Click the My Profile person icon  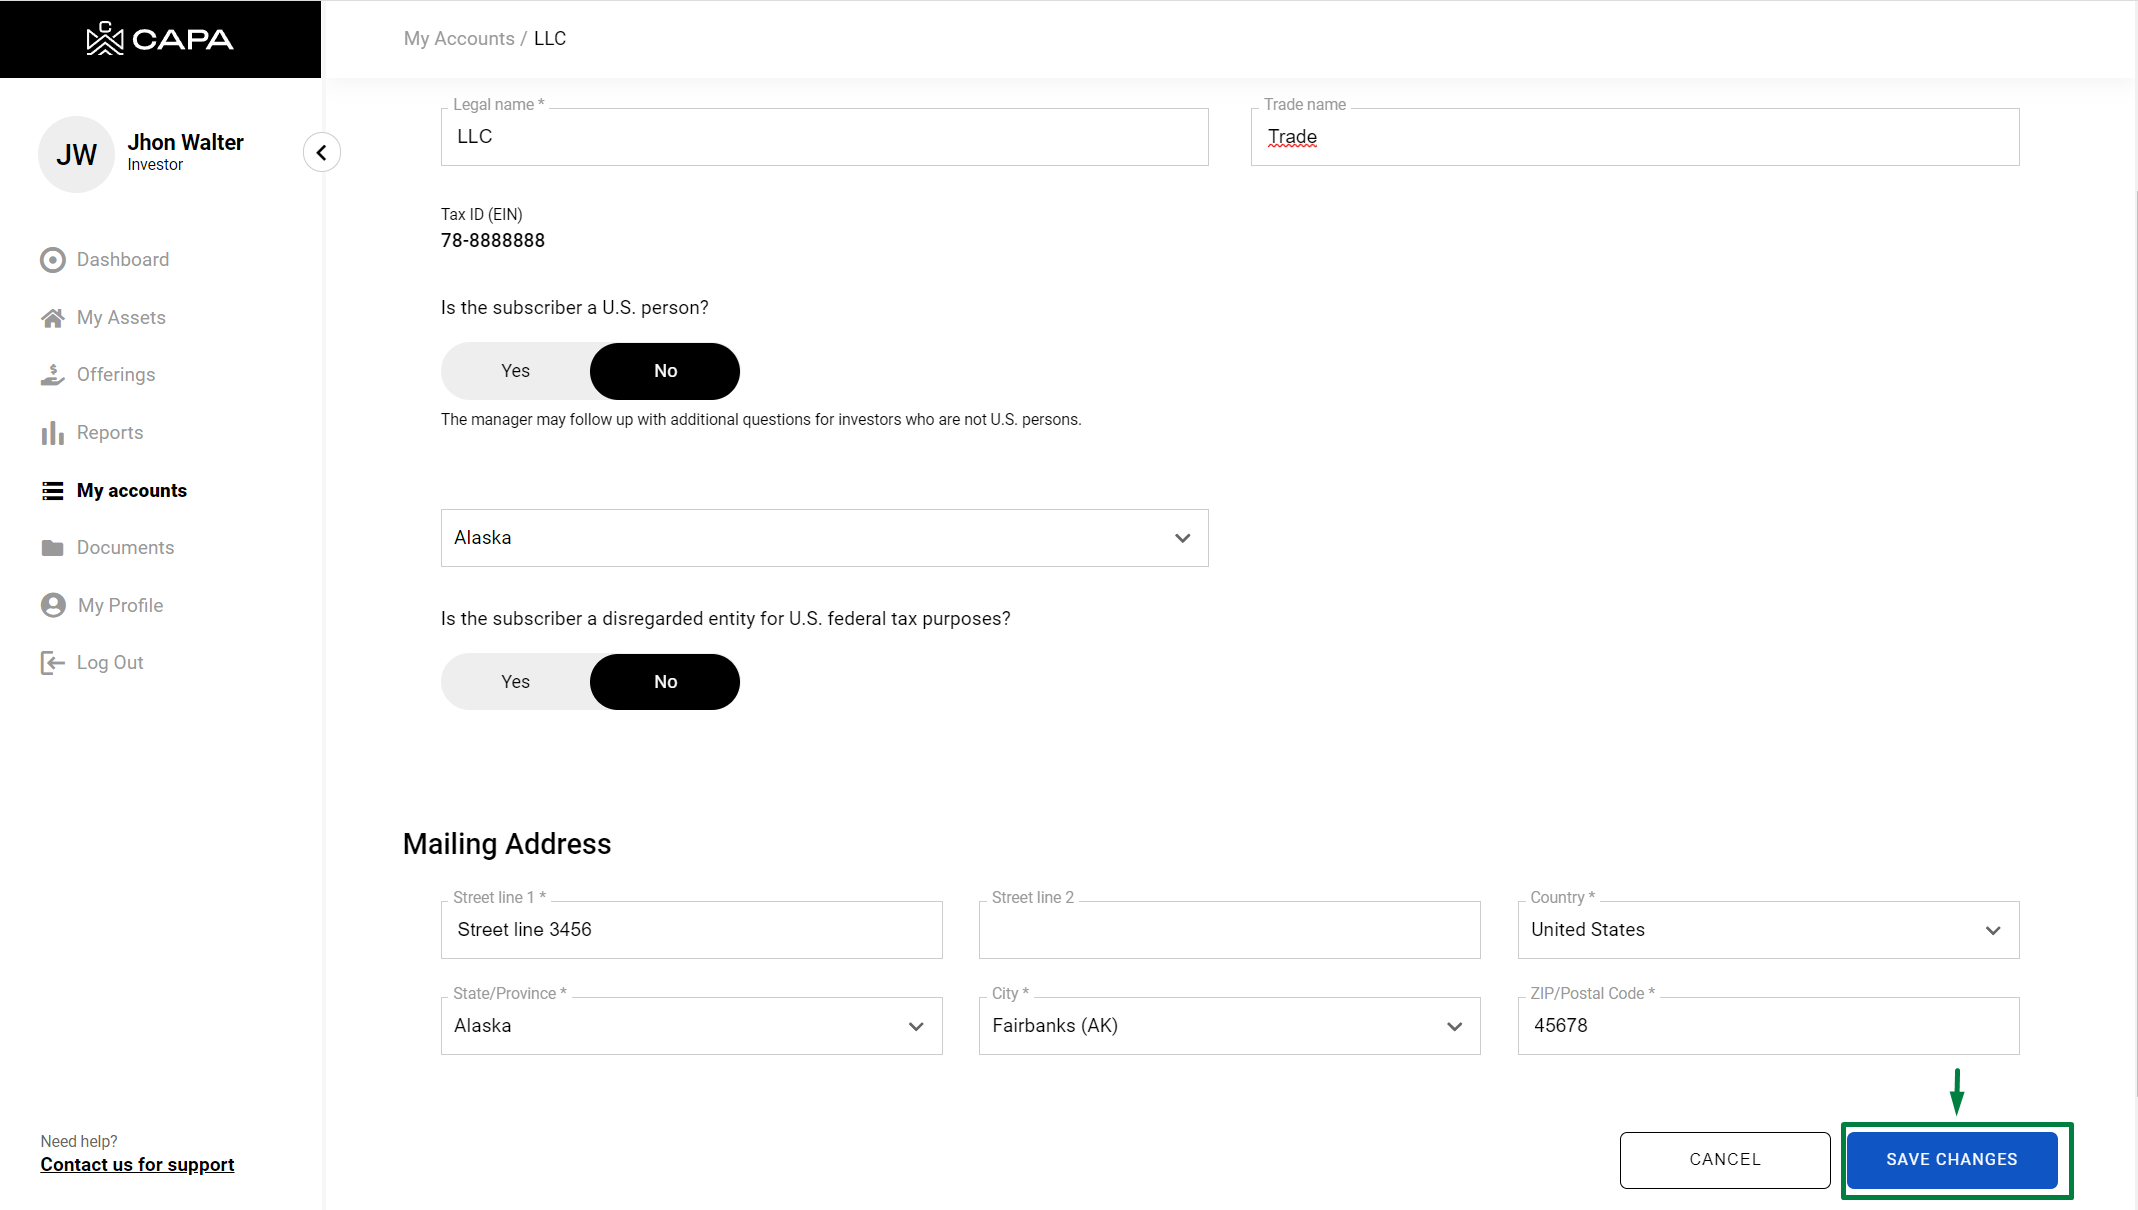click(53, 605)
